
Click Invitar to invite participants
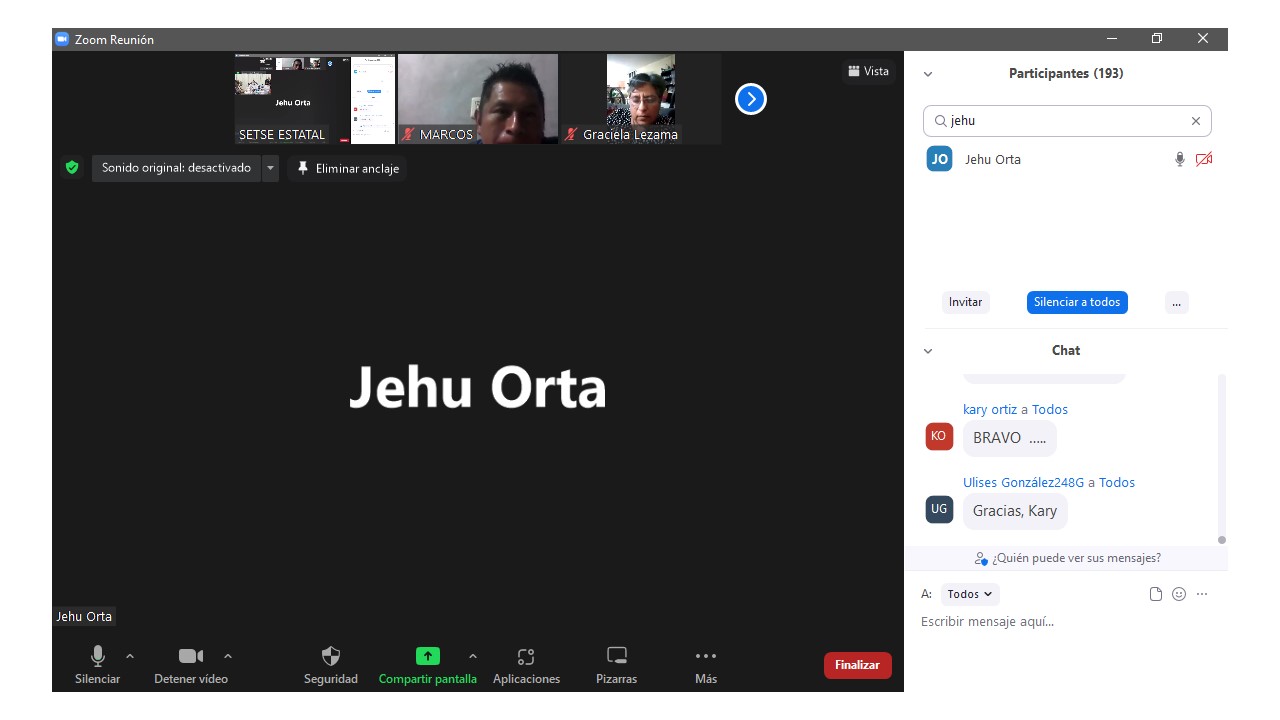coord(966,302)
